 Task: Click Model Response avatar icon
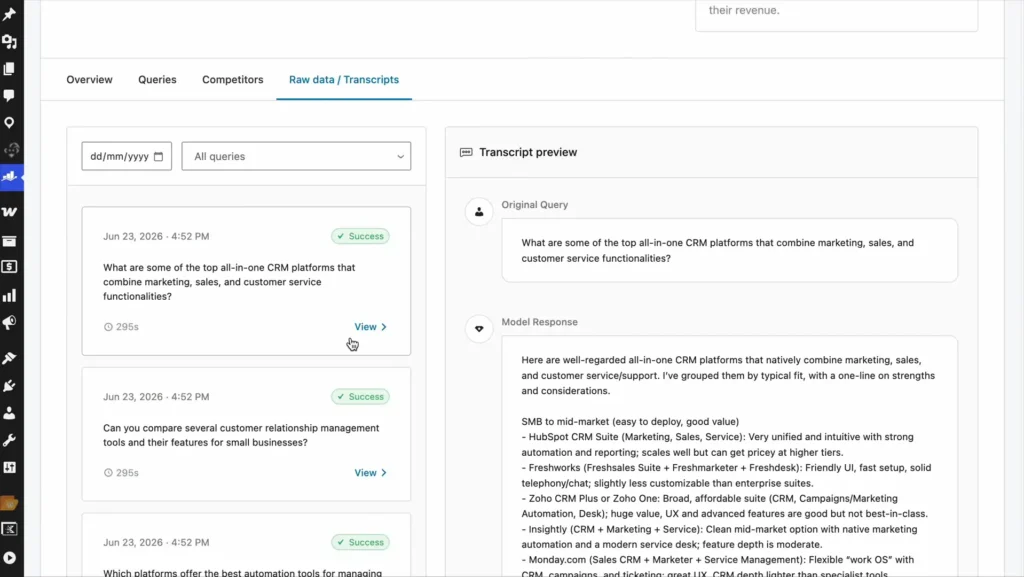(479, 329)
